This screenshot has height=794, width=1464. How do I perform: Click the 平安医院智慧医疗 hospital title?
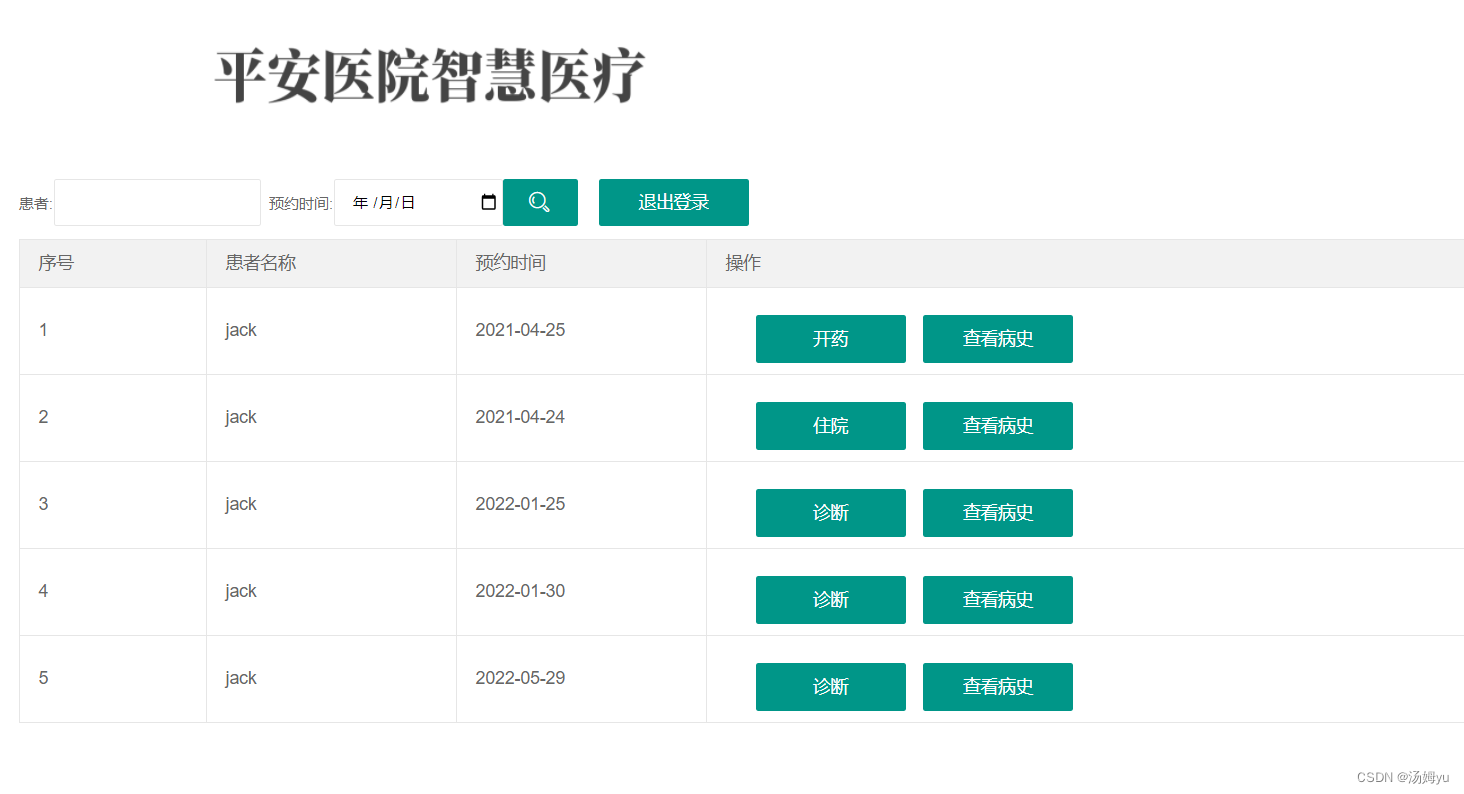tap(428, 72)
